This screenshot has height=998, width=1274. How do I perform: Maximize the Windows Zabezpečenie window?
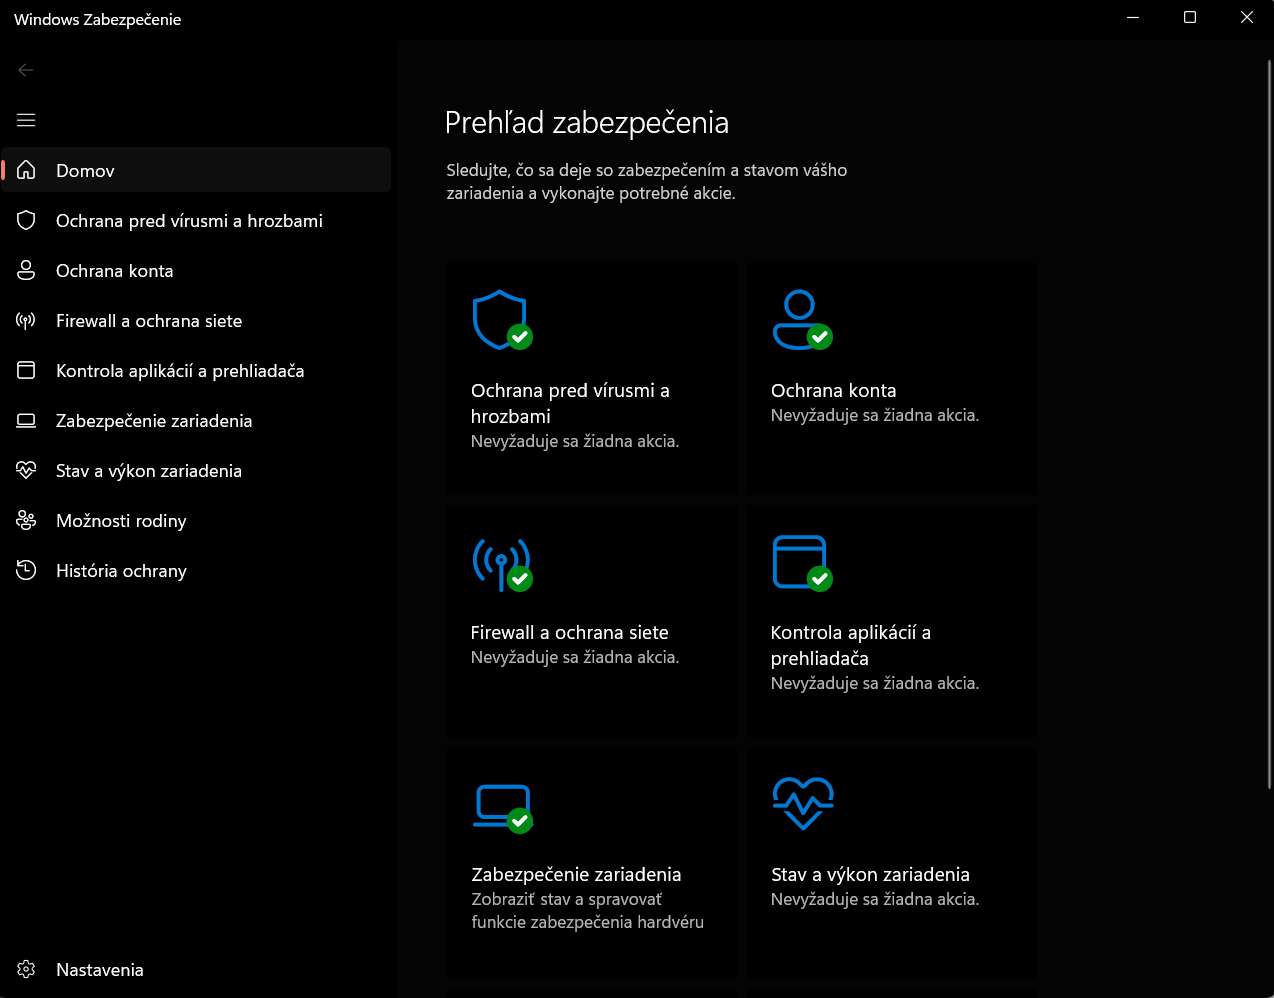tap(1190, 18)
